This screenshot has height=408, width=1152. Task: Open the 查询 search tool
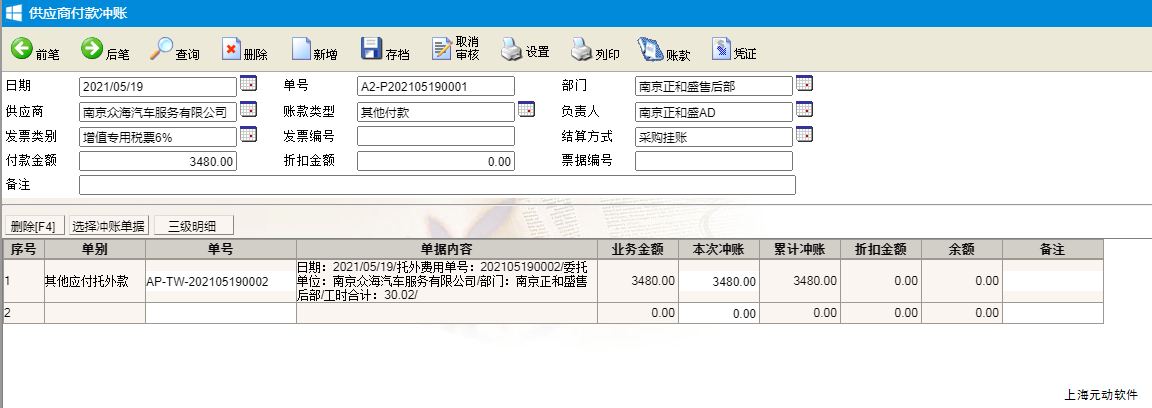162,48
